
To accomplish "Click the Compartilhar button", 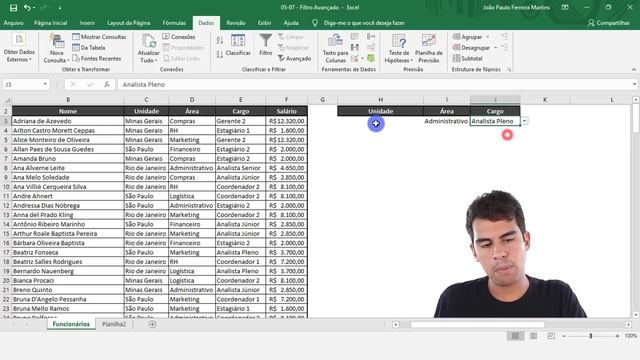I will 609,23.
